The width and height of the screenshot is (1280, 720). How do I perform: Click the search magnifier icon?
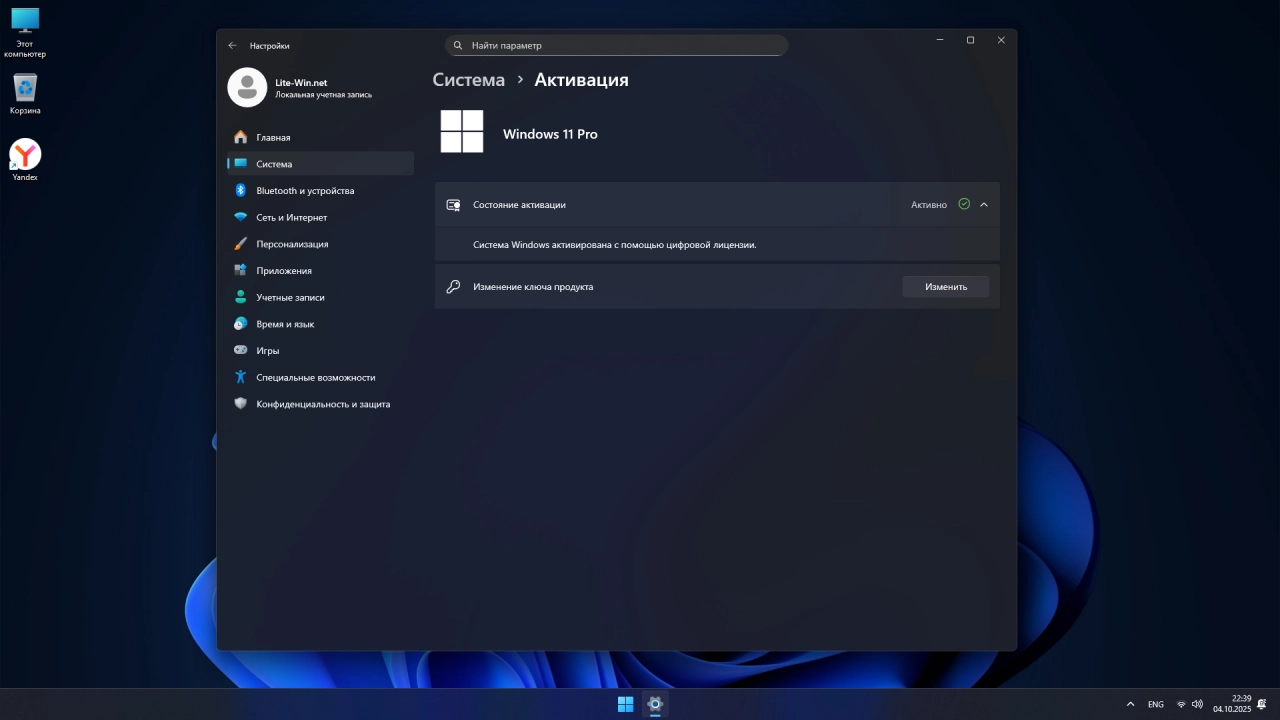(x=458, y=45)
